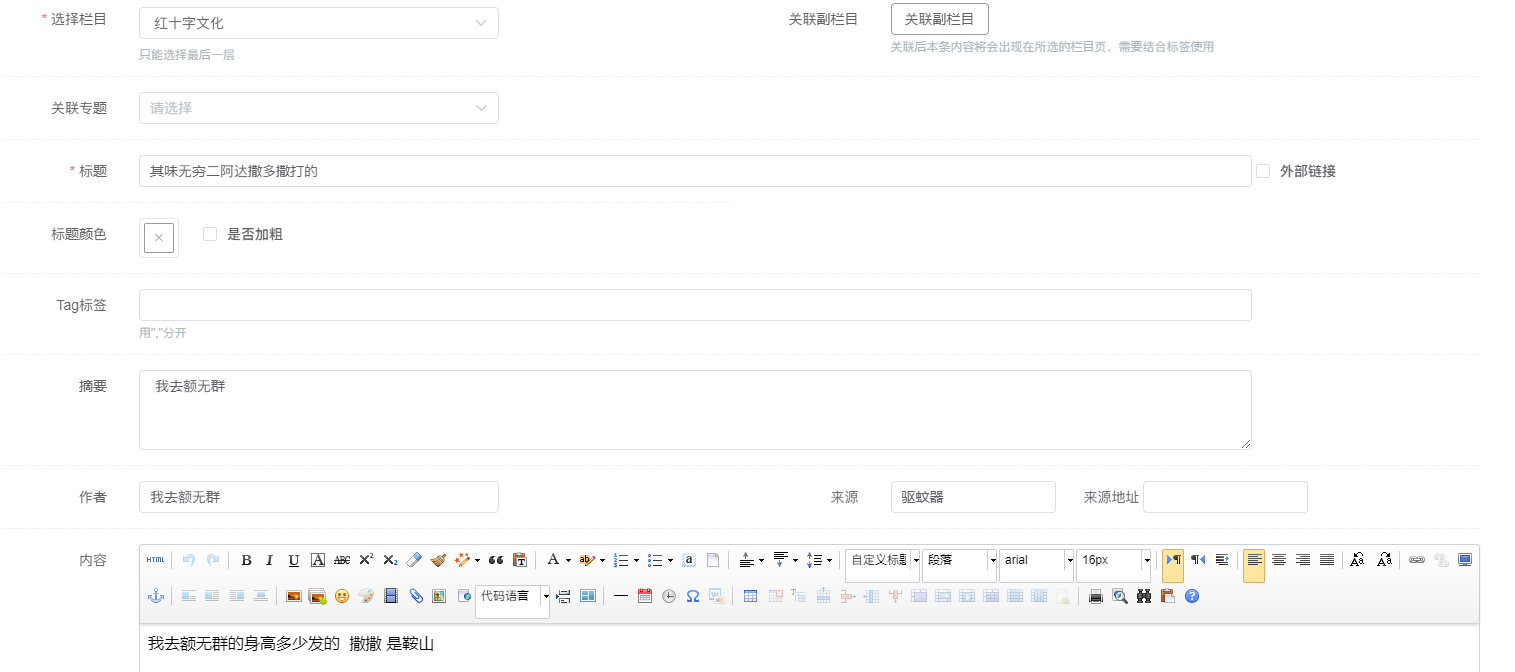This screenshot has width=1515, height=672.
Task: Apply underline formatting in editor toolbar
Action: click(293, 560)
